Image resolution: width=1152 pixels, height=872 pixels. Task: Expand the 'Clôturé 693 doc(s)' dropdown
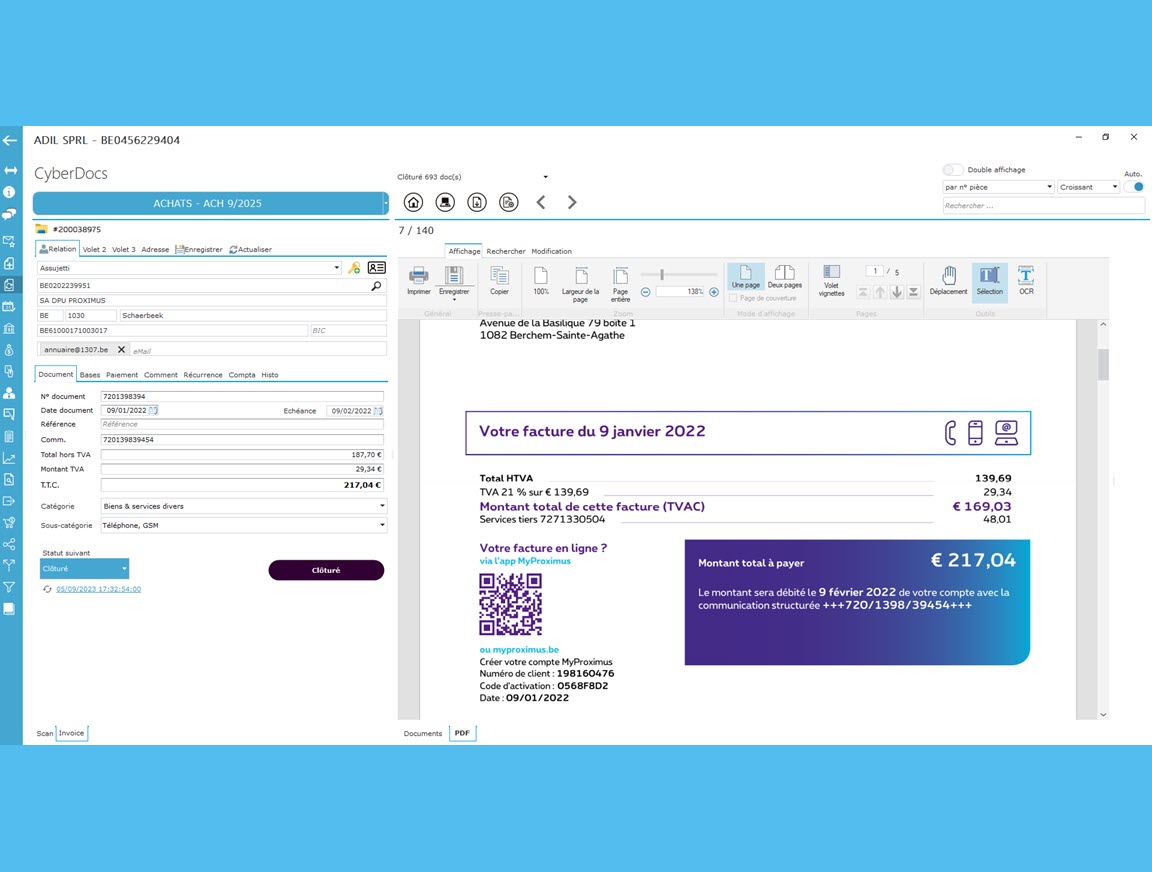coord(545,177)
